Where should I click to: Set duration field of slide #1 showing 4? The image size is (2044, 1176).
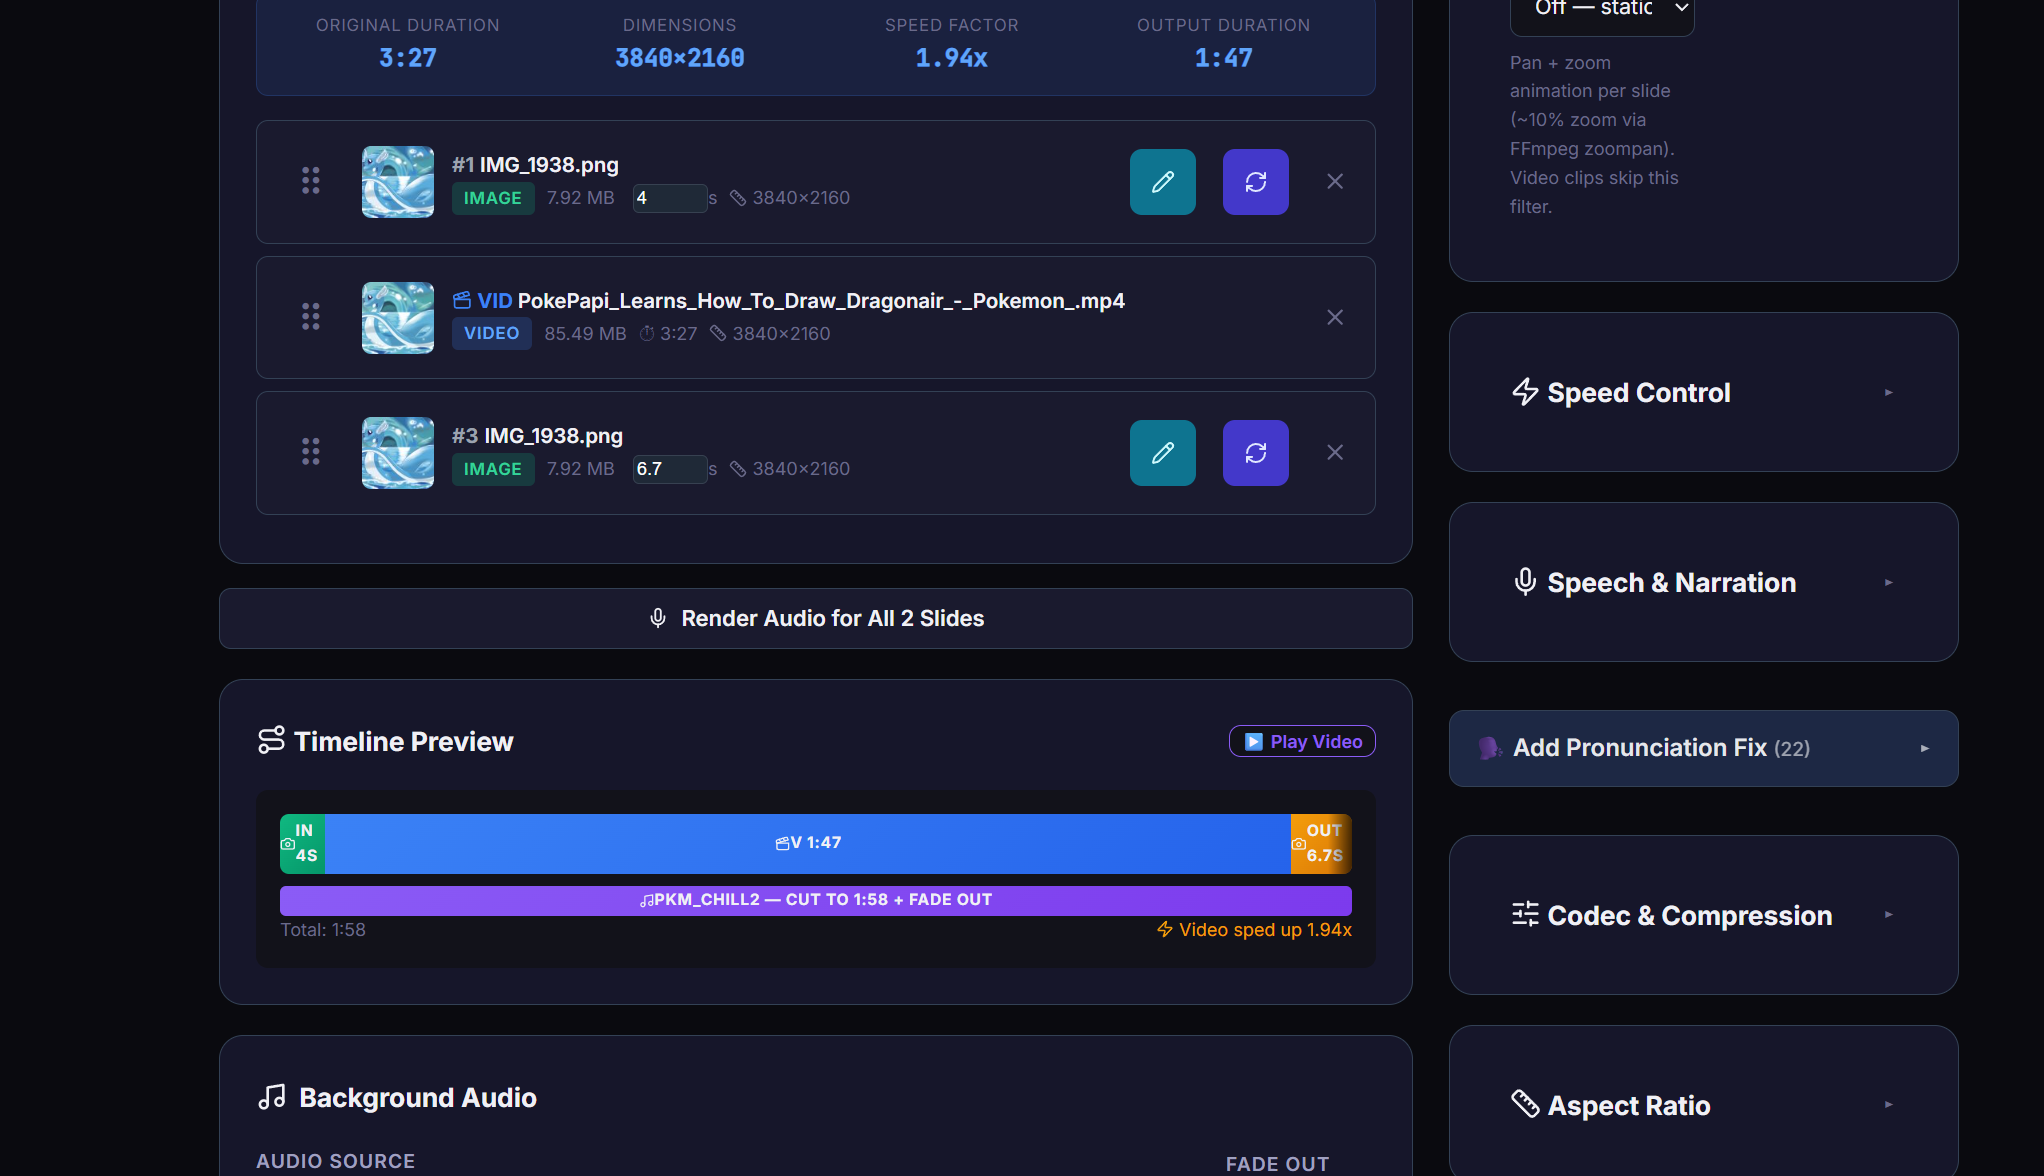click(x=670, y=198)
